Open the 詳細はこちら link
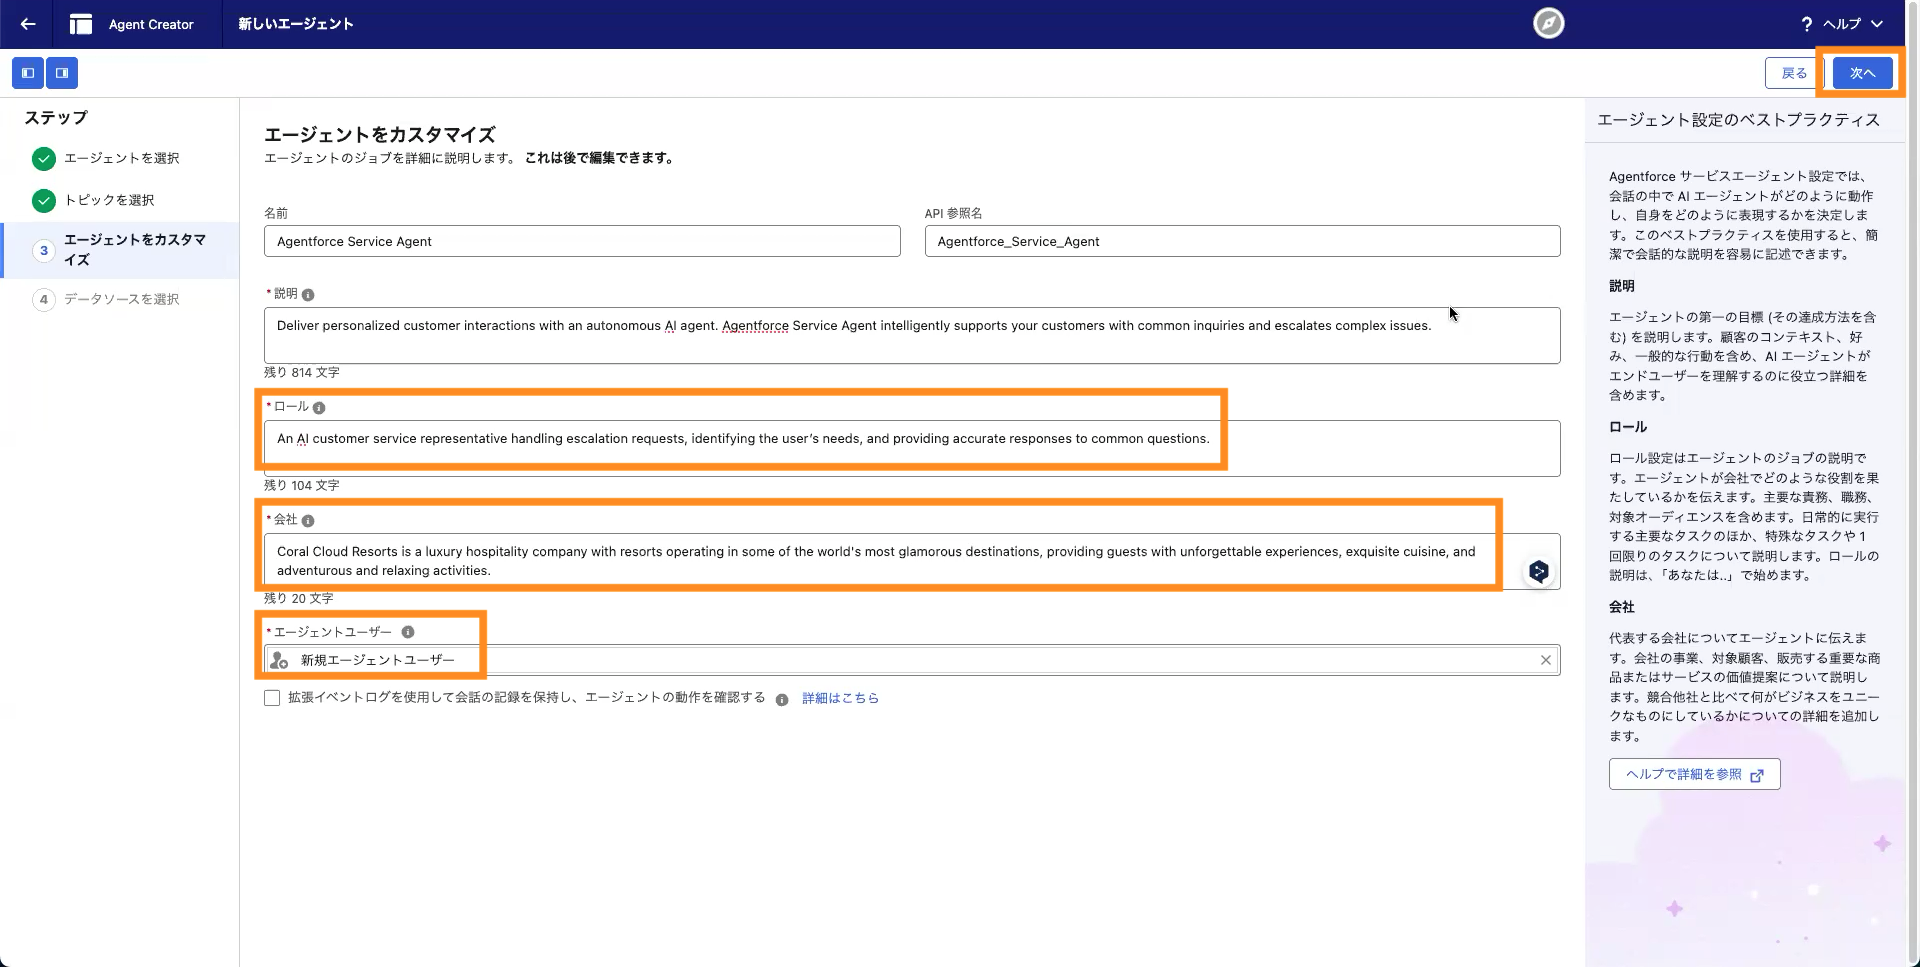This screenshot has height=967, width=1920. 840,698
